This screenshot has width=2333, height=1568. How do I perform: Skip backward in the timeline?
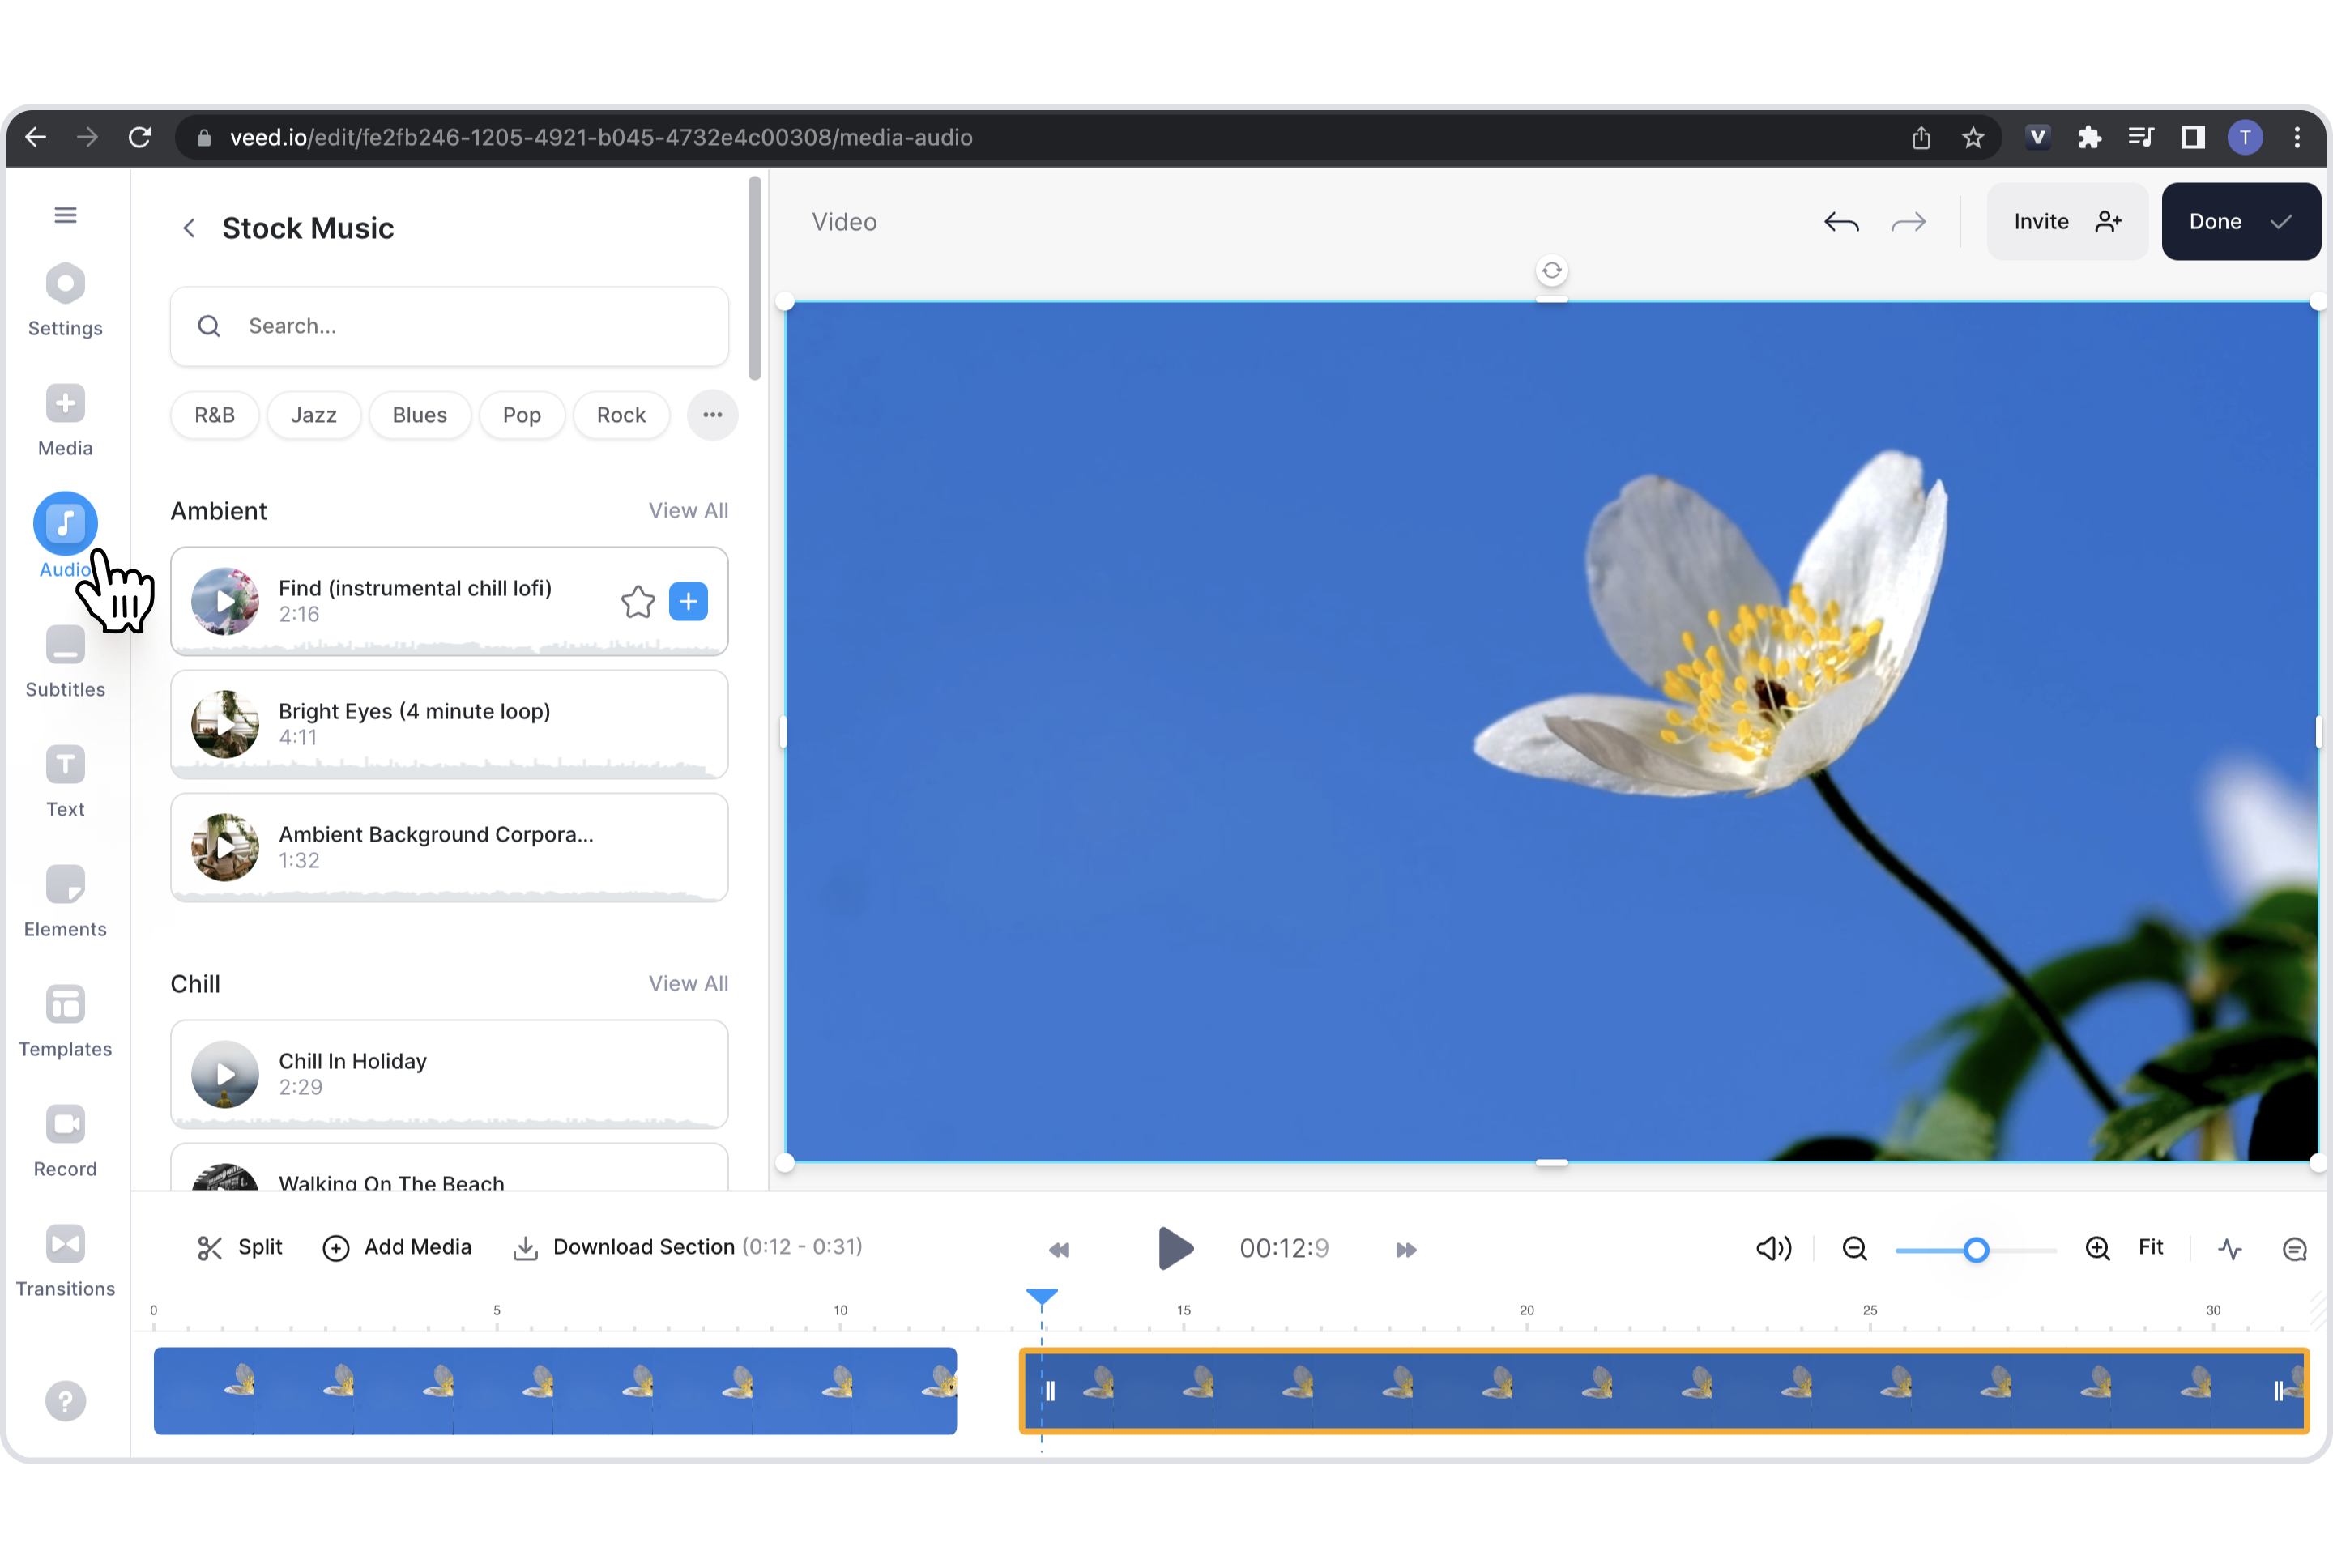[1059, 1249]
